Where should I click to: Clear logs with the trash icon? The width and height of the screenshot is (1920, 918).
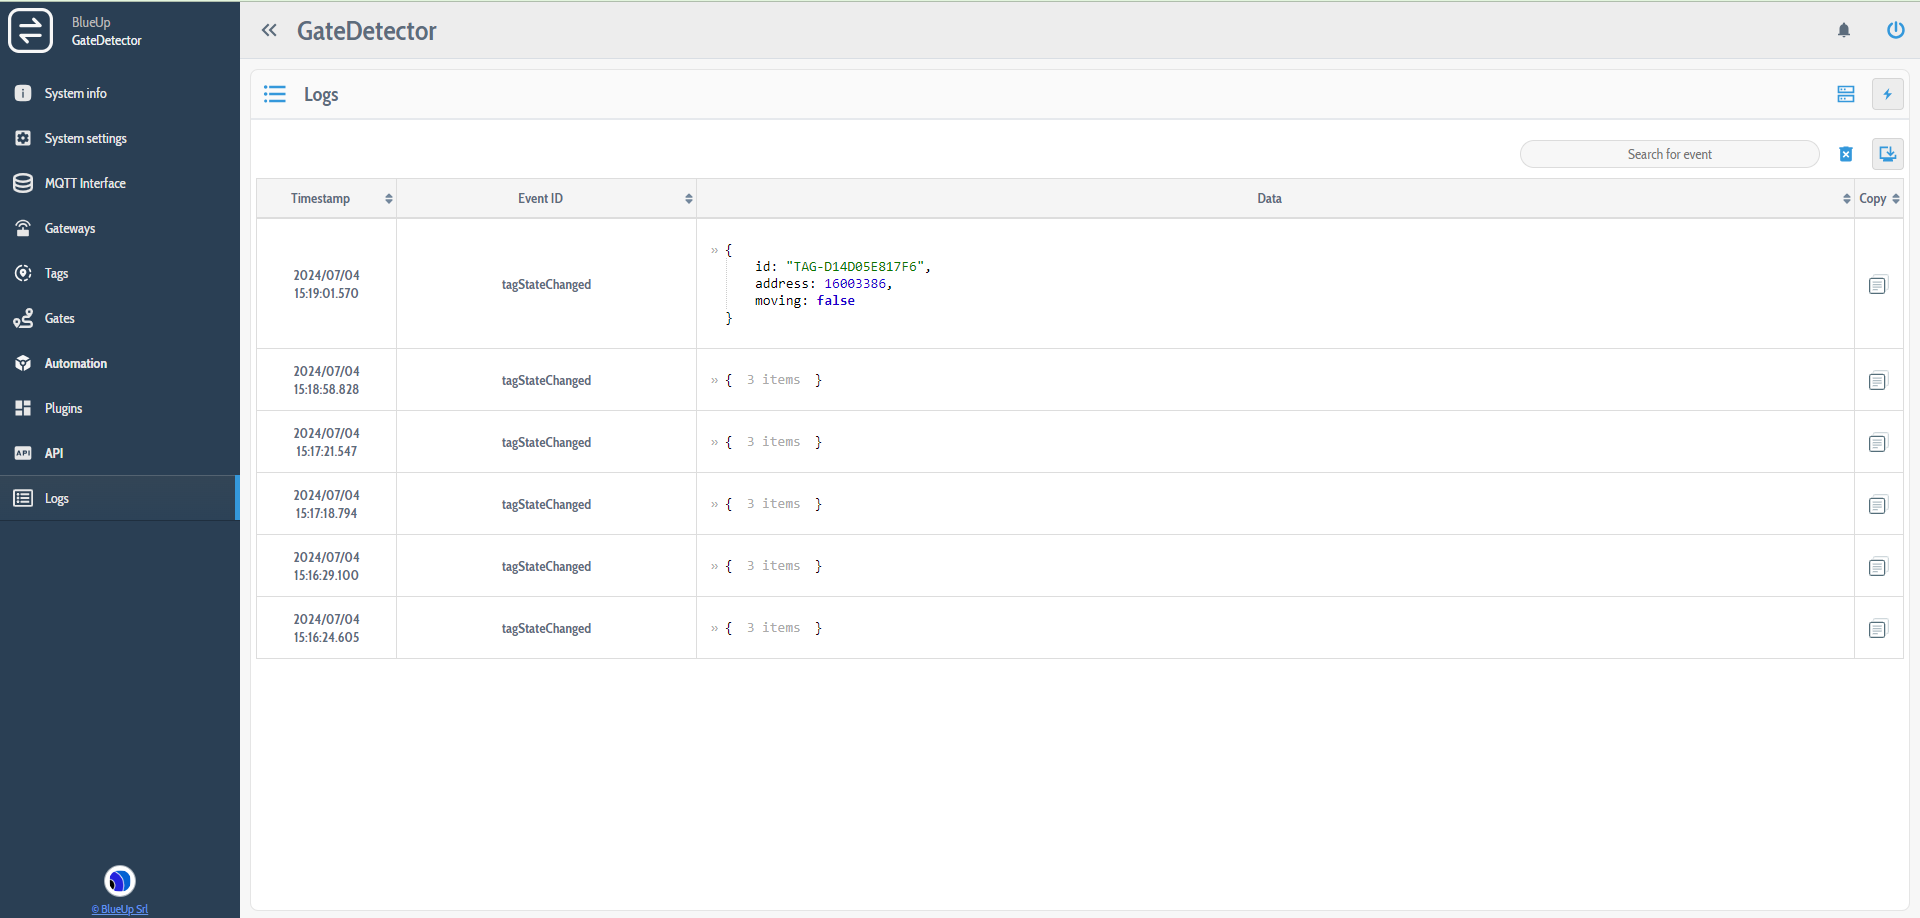(x=1846, y=154)
